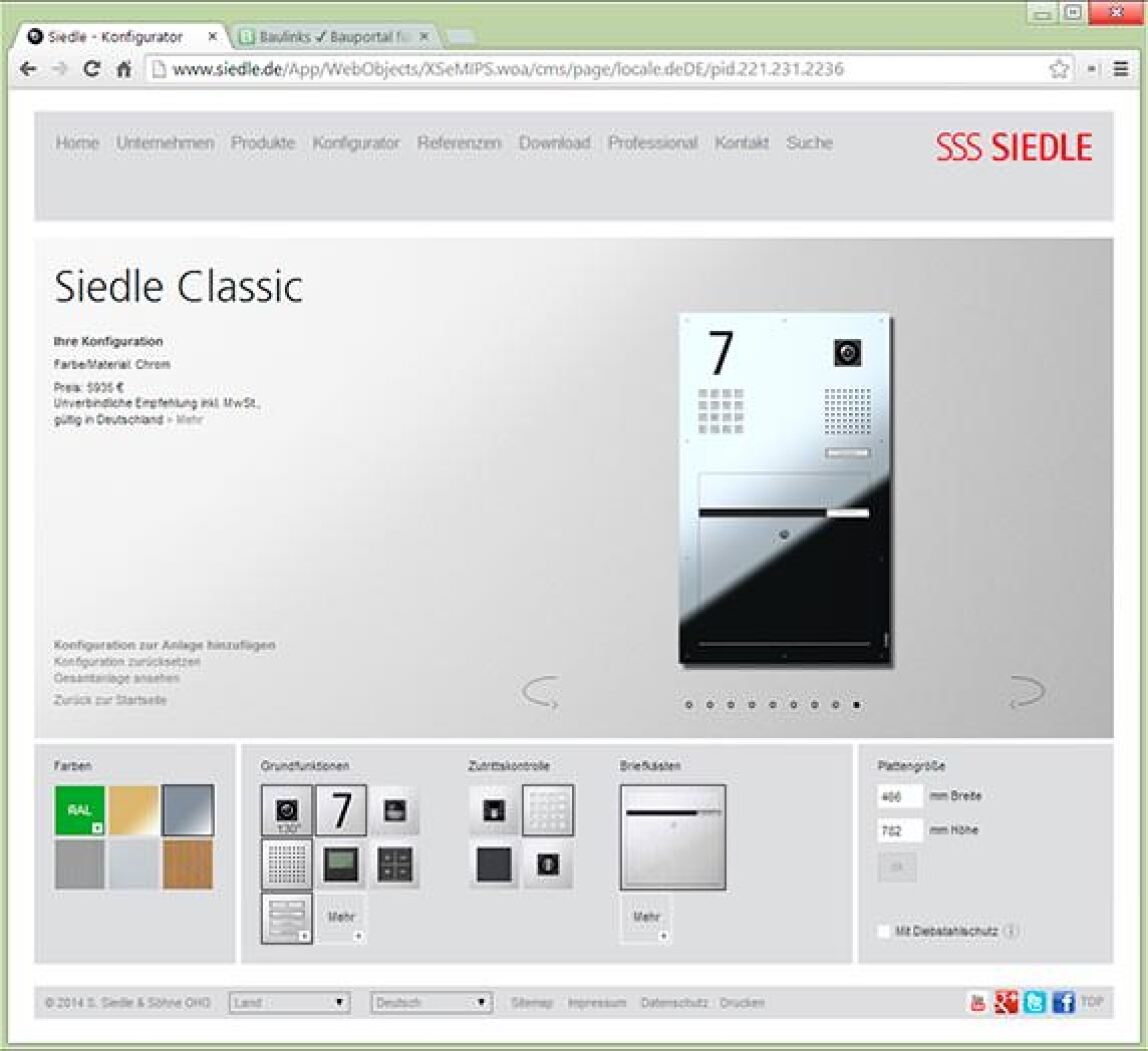Open Konfigurator menu item
This screenshot has width=1148, height=1051.
pos(356,143)
